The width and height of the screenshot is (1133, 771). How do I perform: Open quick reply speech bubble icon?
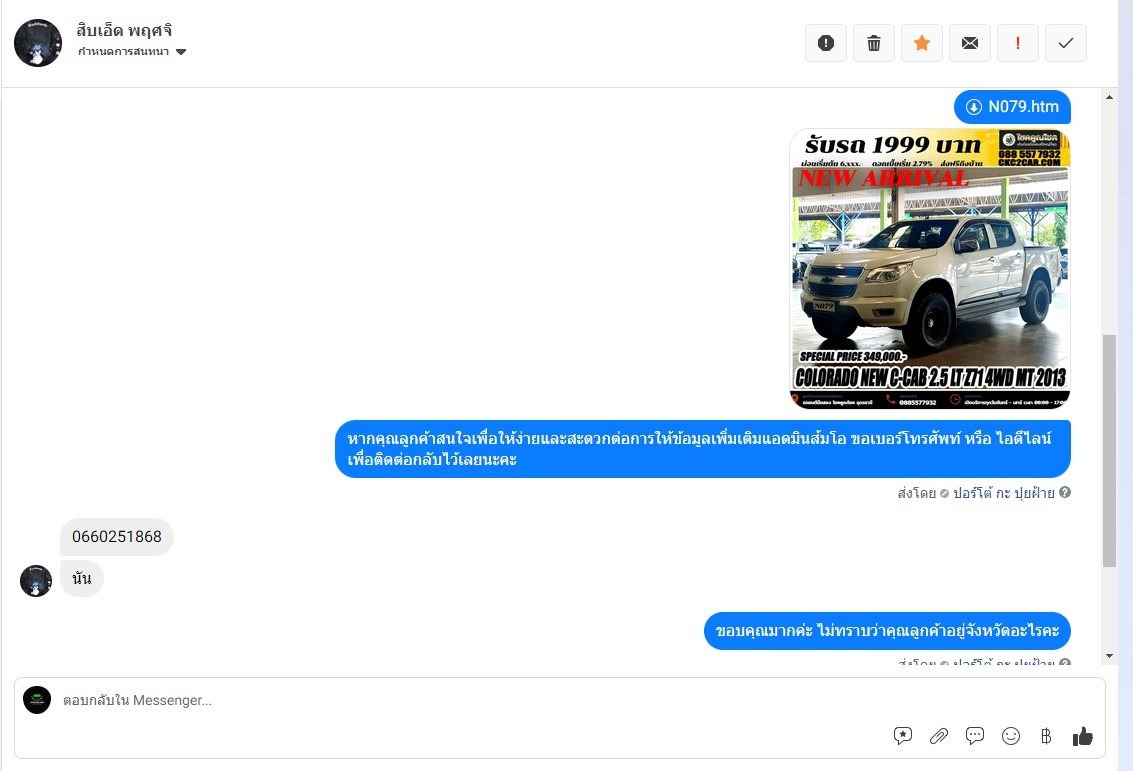tap(975, 736)
